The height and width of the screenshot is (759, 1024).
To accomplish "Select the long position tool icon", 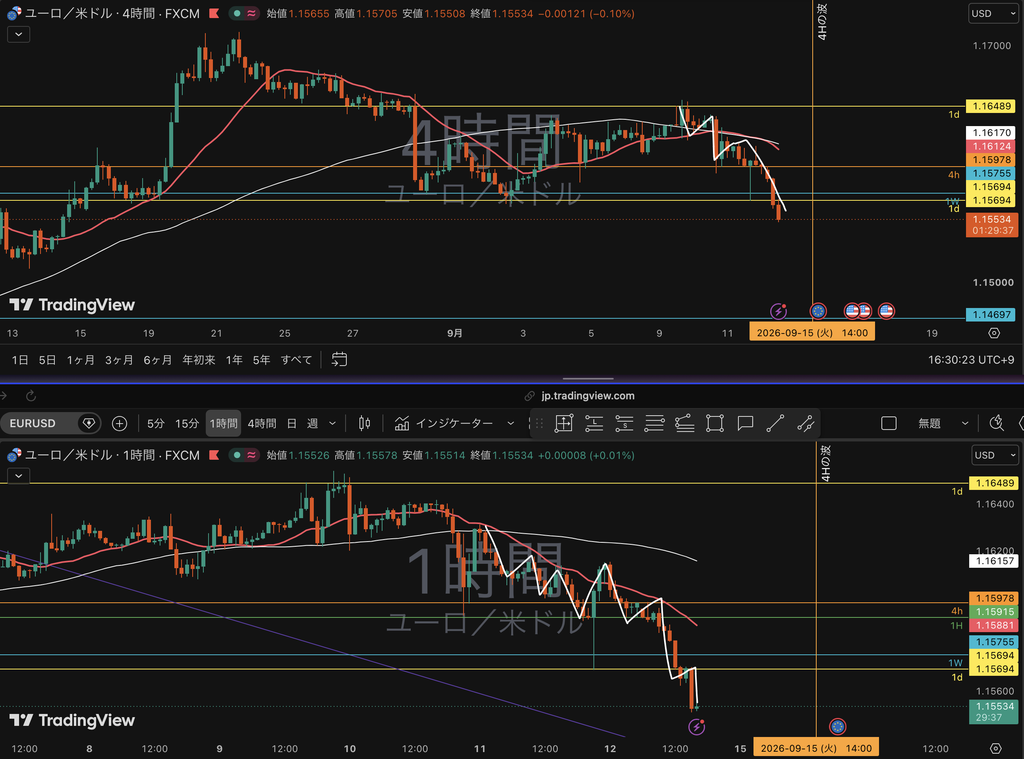I will [x=594, y=424].
